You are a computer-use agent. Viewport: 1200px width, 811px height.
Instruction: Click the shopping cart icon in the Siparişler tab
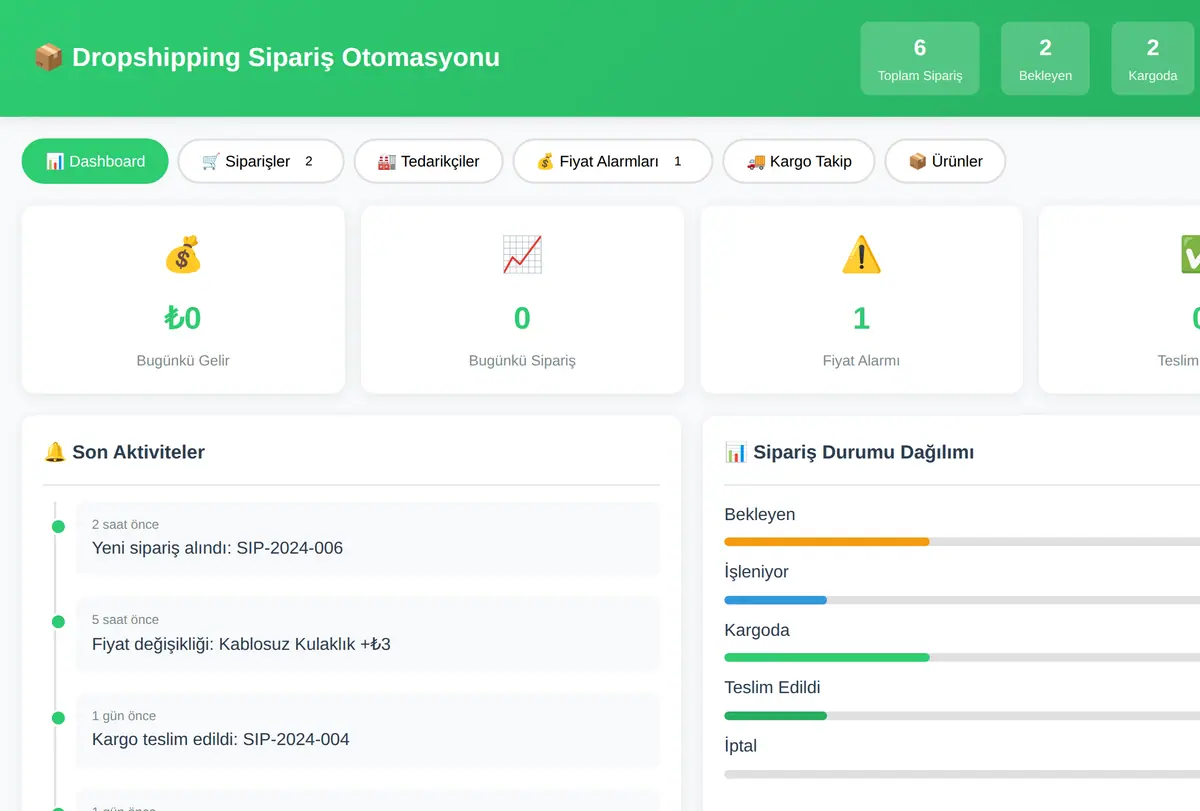pos(211,161)
